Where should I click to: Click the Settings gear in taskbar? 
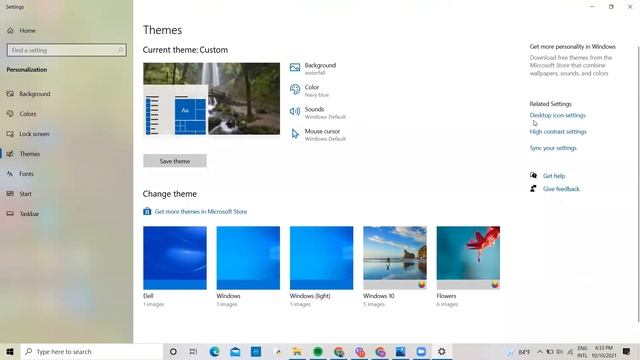(442, 351)
